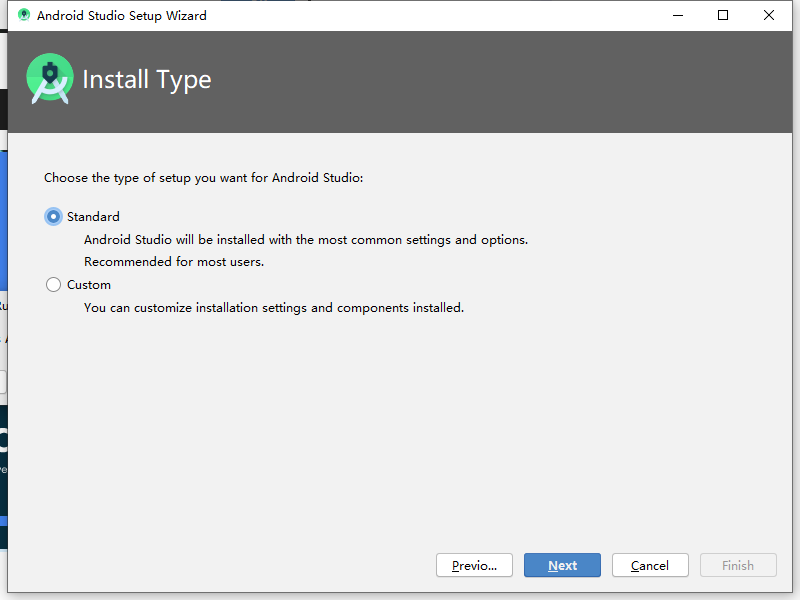
Task: Click the grayed-out Finish button
Action: [x=738, y=565]
